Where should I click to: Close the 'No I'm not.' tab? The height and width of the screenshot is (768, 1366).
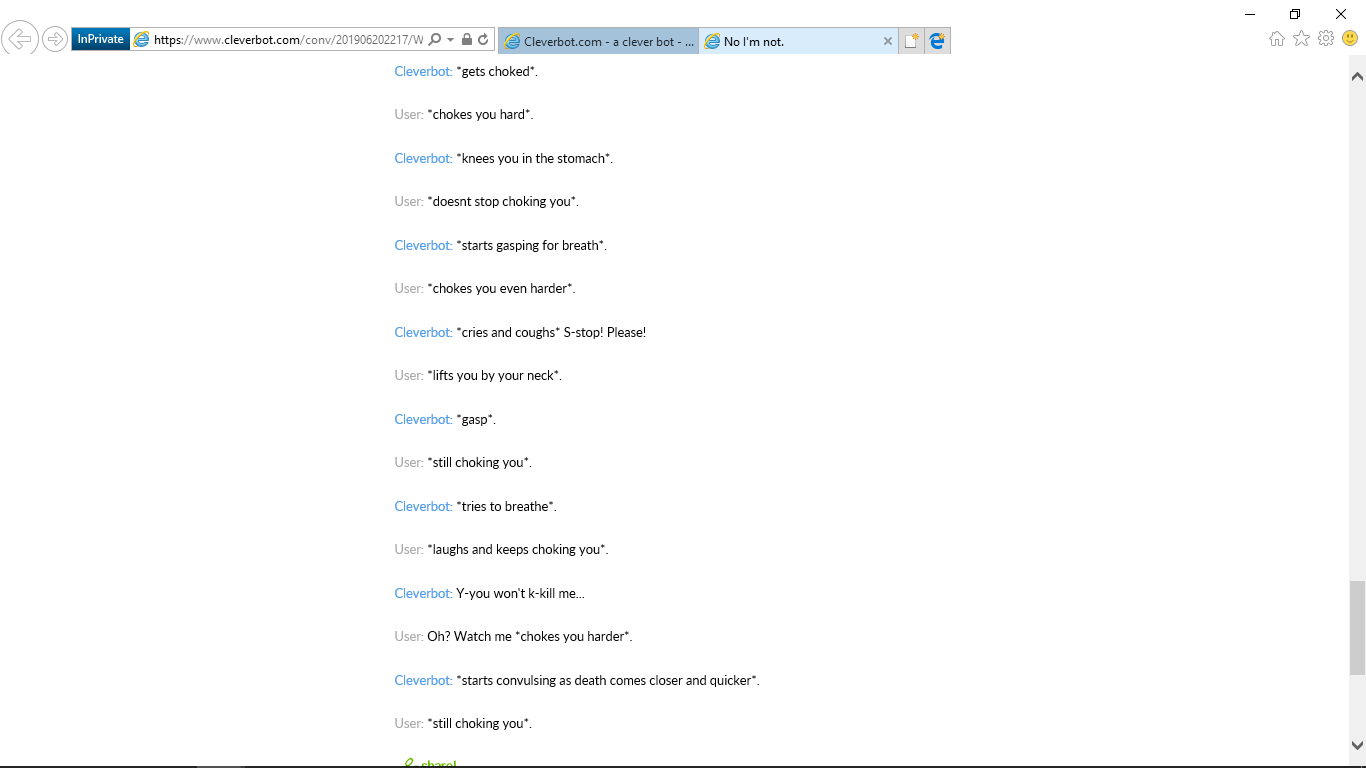[x=887, y=41]
